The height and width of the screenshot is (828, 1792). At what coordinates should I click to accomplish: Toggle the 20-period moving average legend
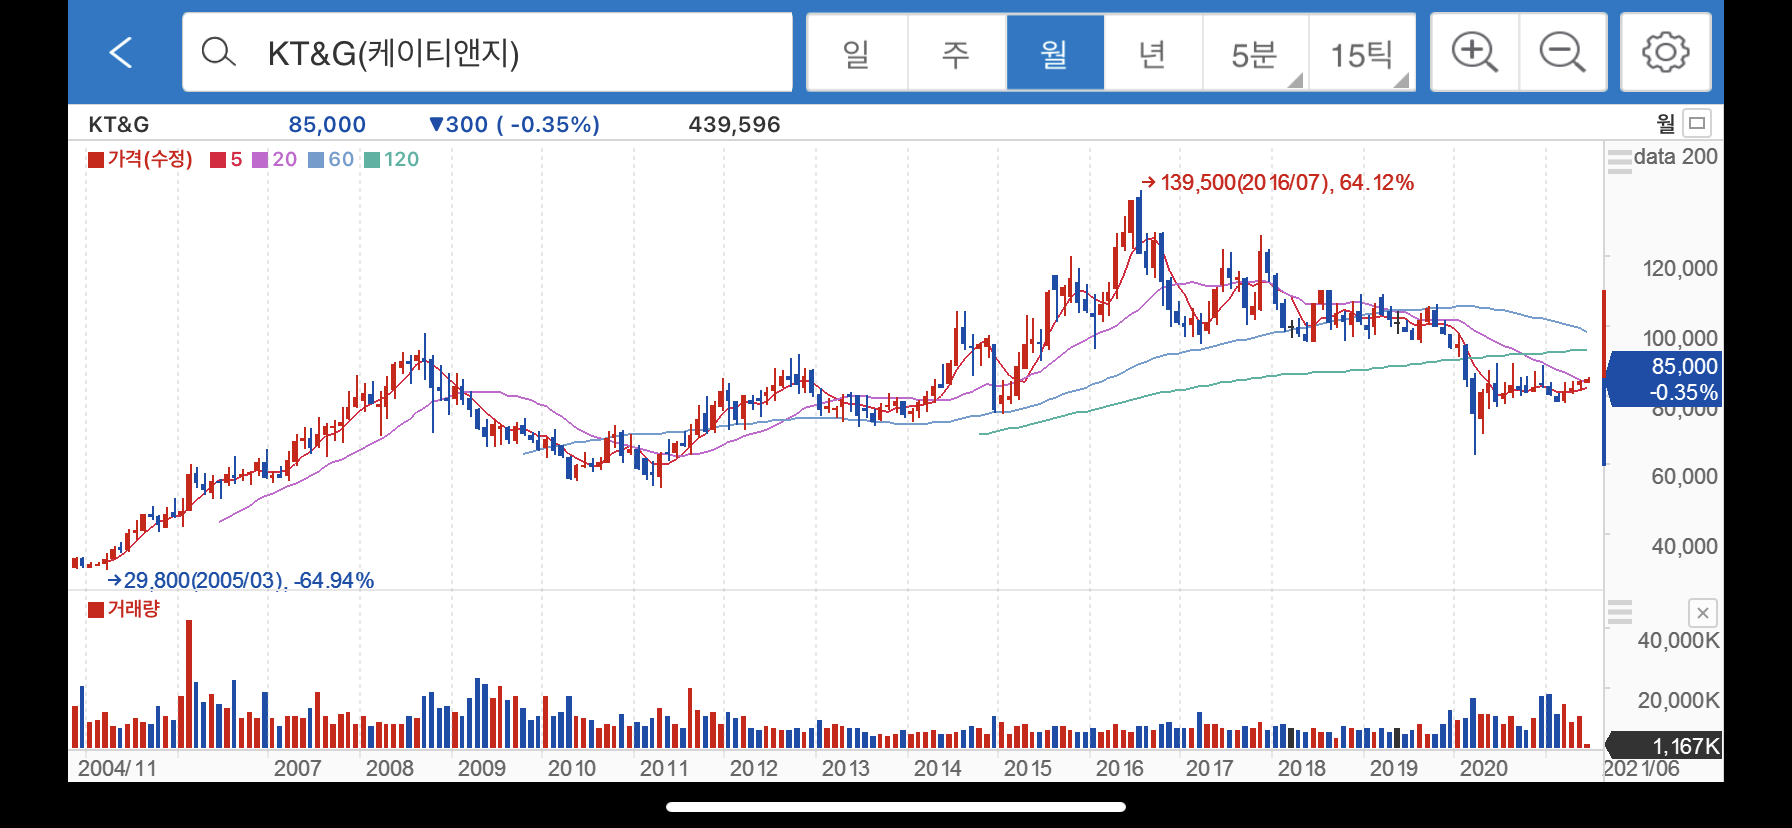click(275, 159)
